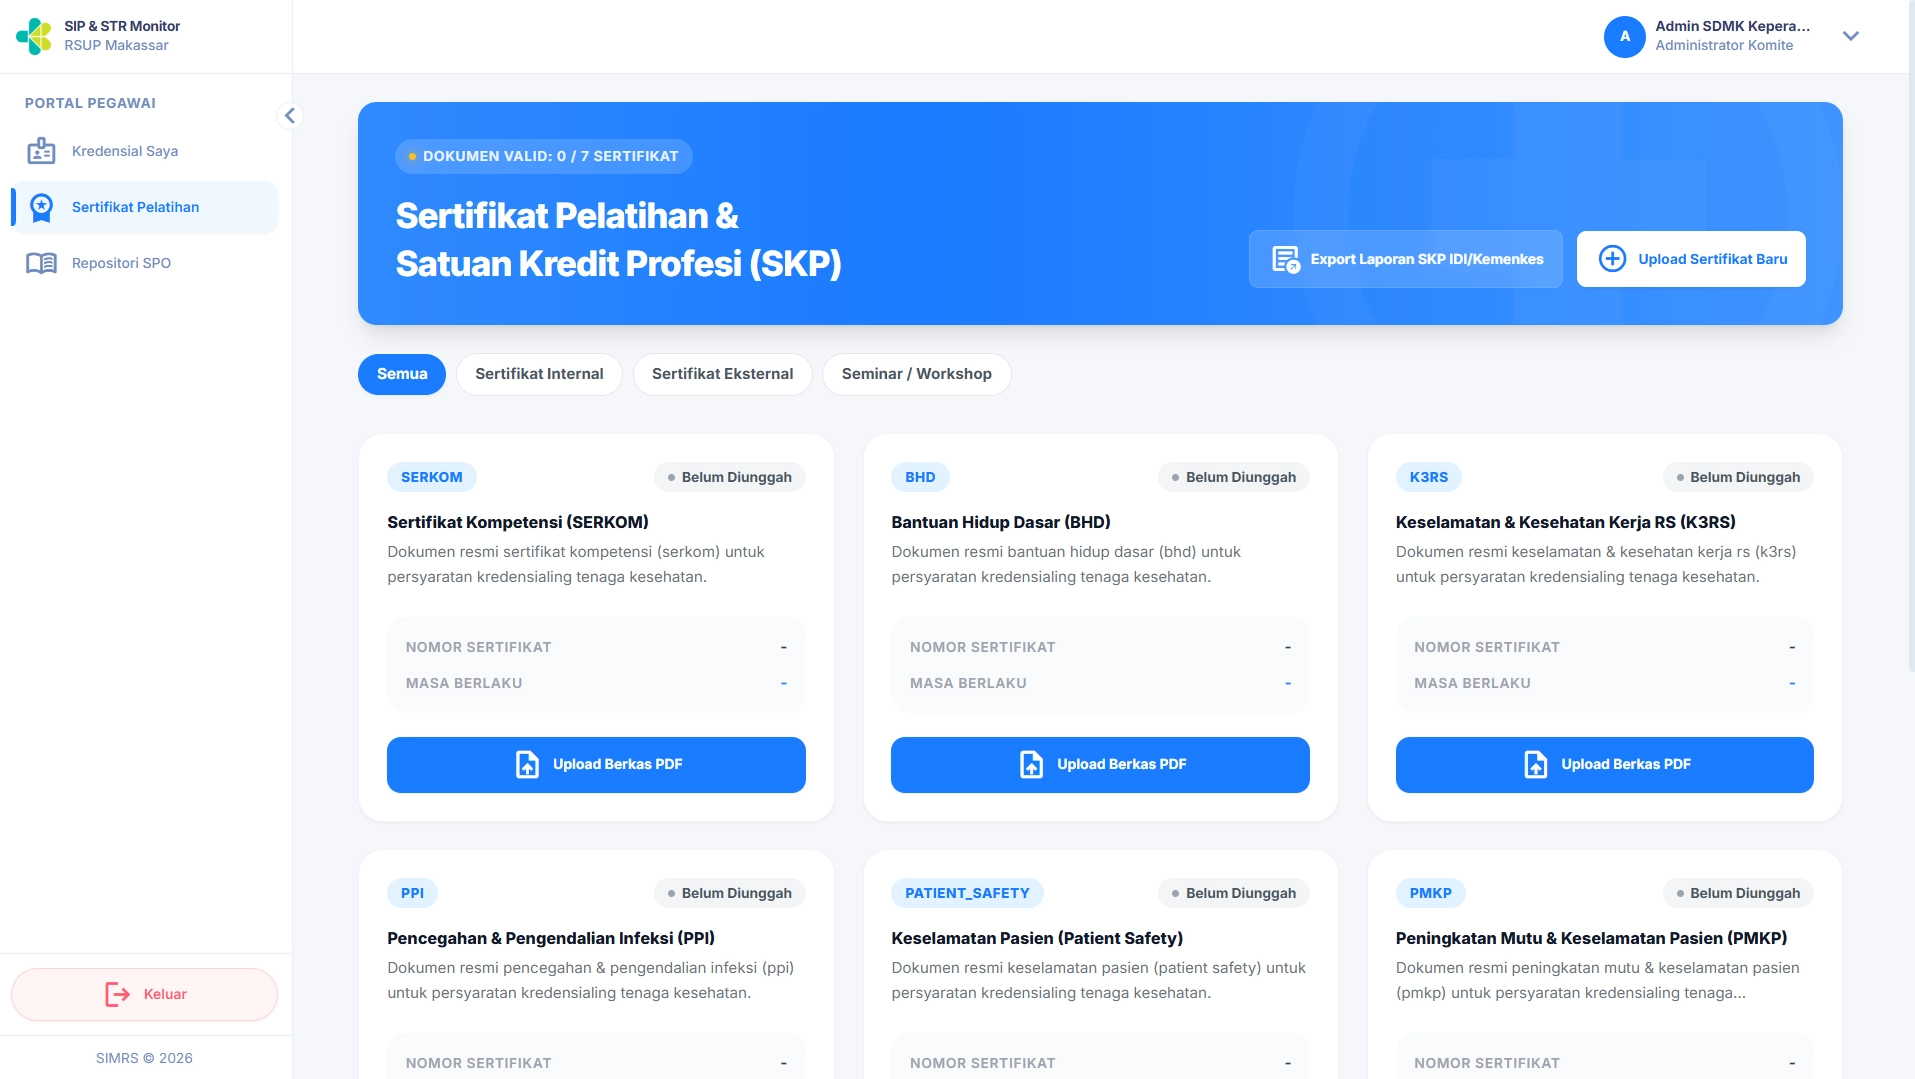
Task: Click the Repositori SPO book icon
Action: pos(41,263)
